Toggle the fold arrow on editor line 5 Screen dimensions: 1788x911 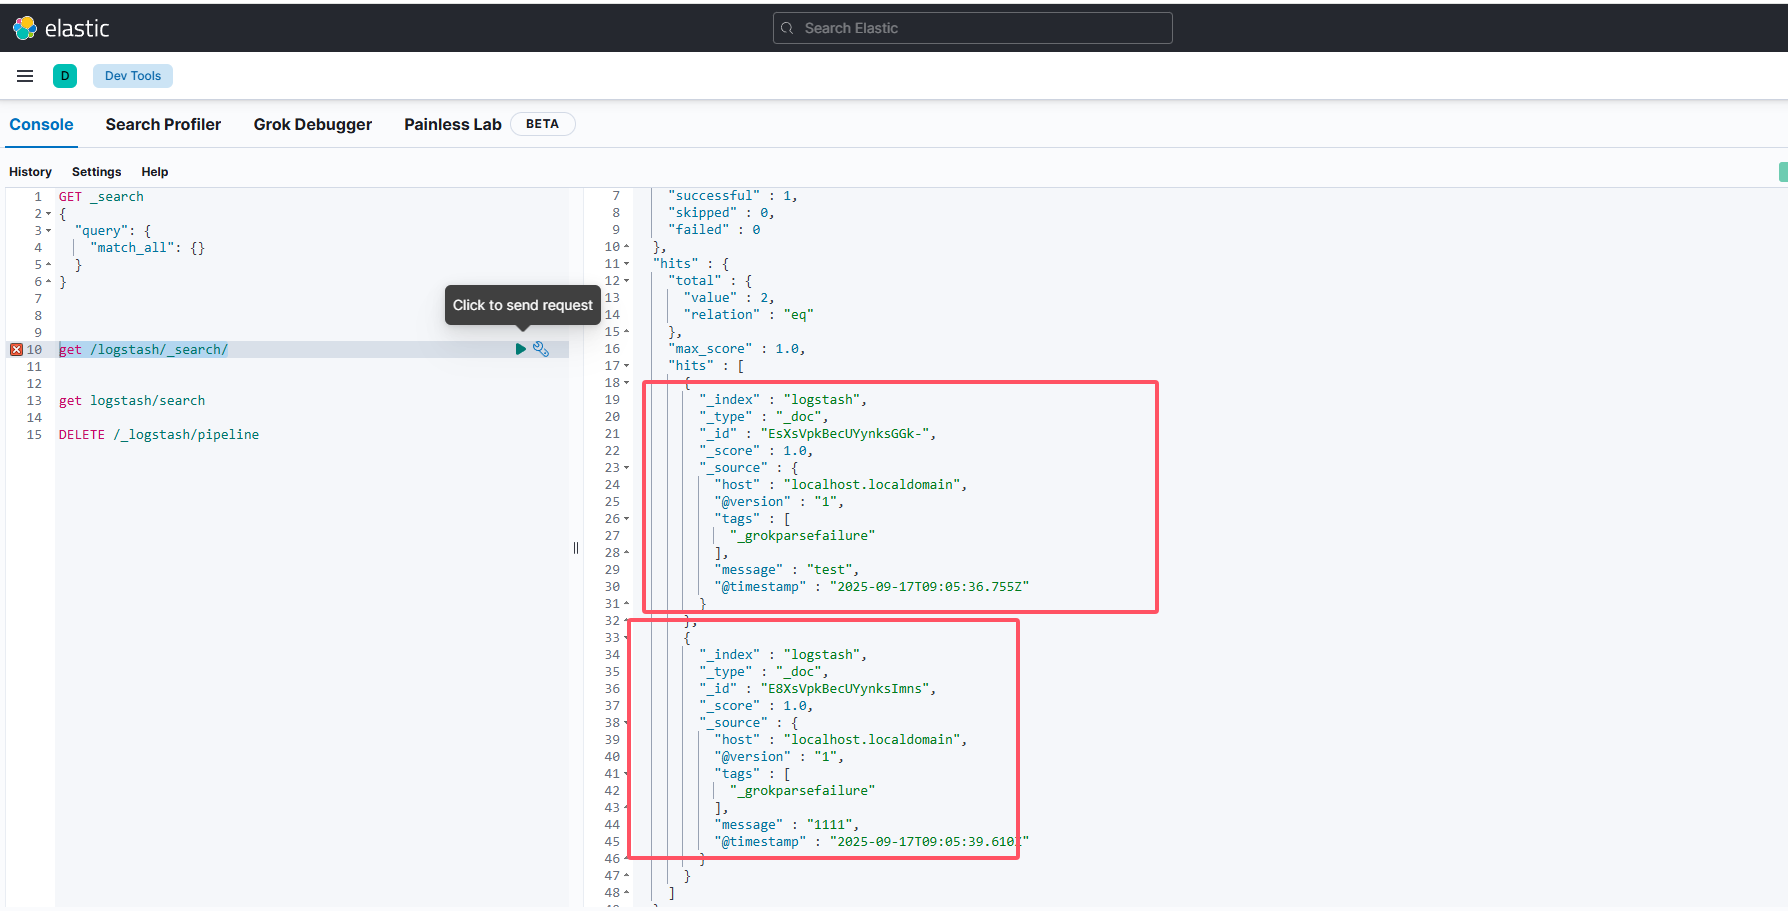point(48,265)
